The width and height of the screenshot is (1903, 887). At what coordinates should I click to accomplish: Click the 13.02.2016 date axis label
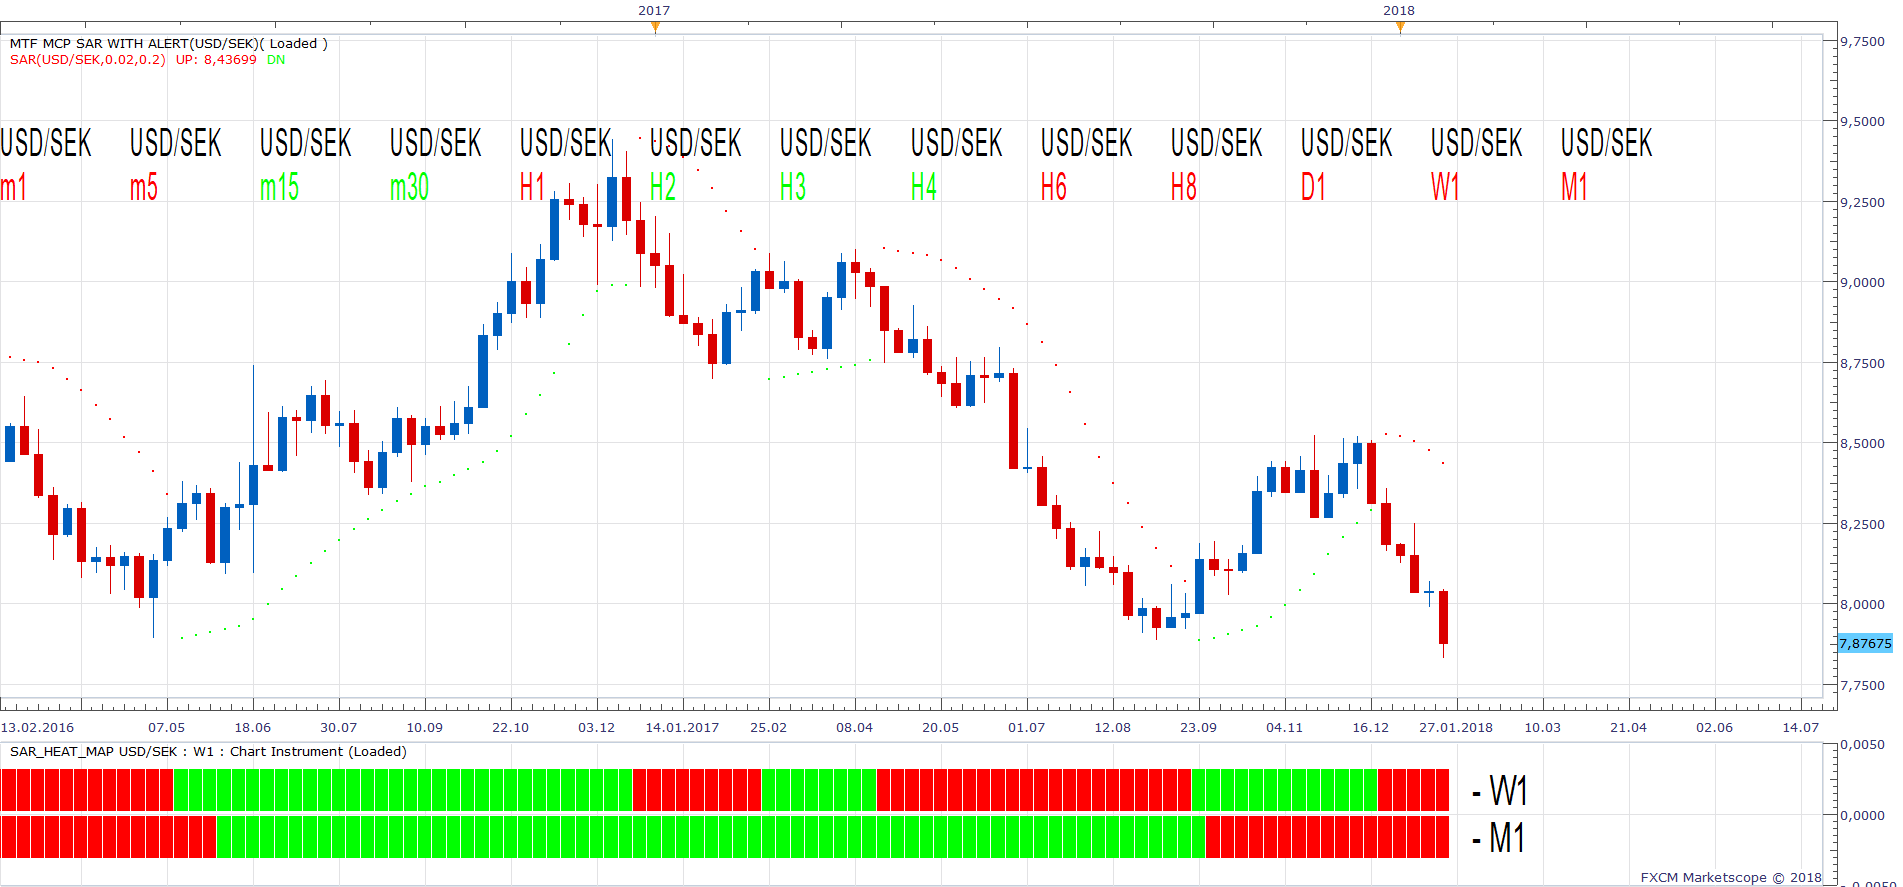pos(37,727)
